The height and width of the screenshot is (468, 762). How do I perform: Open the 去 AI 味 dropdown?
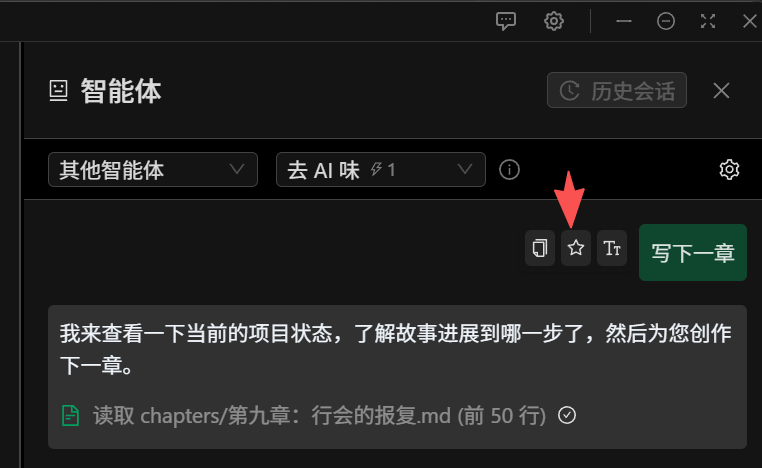click(381, 170)
